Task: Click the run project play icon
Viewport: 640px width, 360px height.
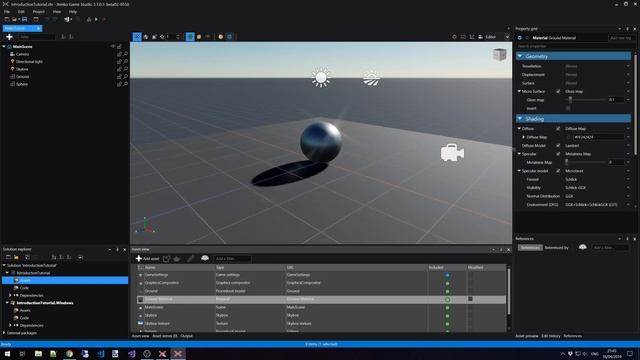Action: click(96, 19)
